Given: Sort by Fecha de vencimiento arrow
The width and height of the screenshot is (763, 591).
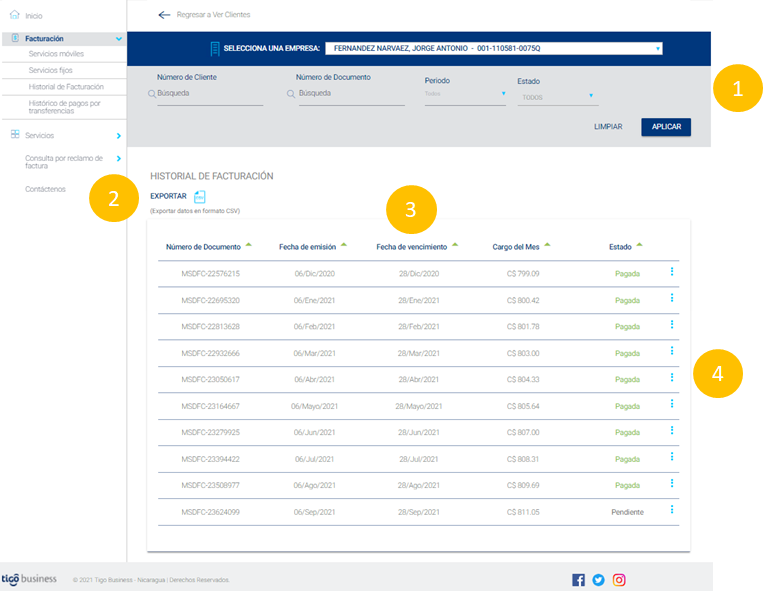Looking at the screenshot, I should tap(455, 245).
